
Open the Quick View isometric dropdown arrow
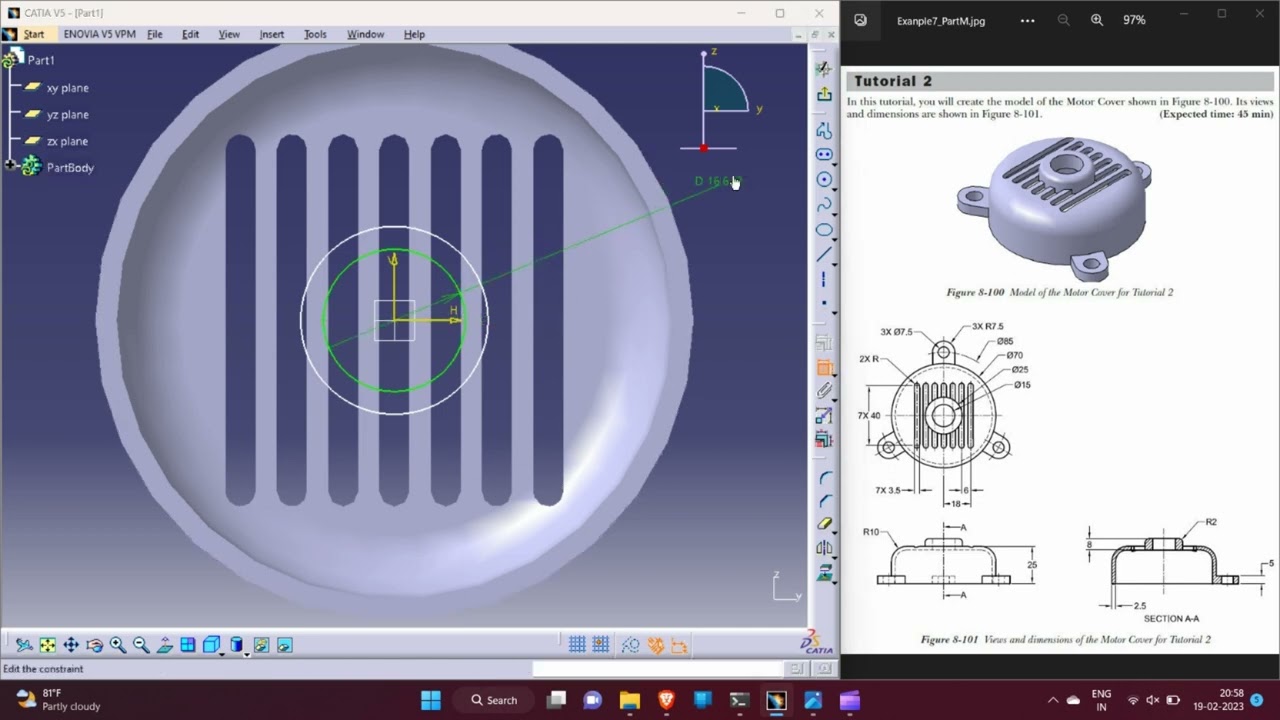[x=221, y=653]
